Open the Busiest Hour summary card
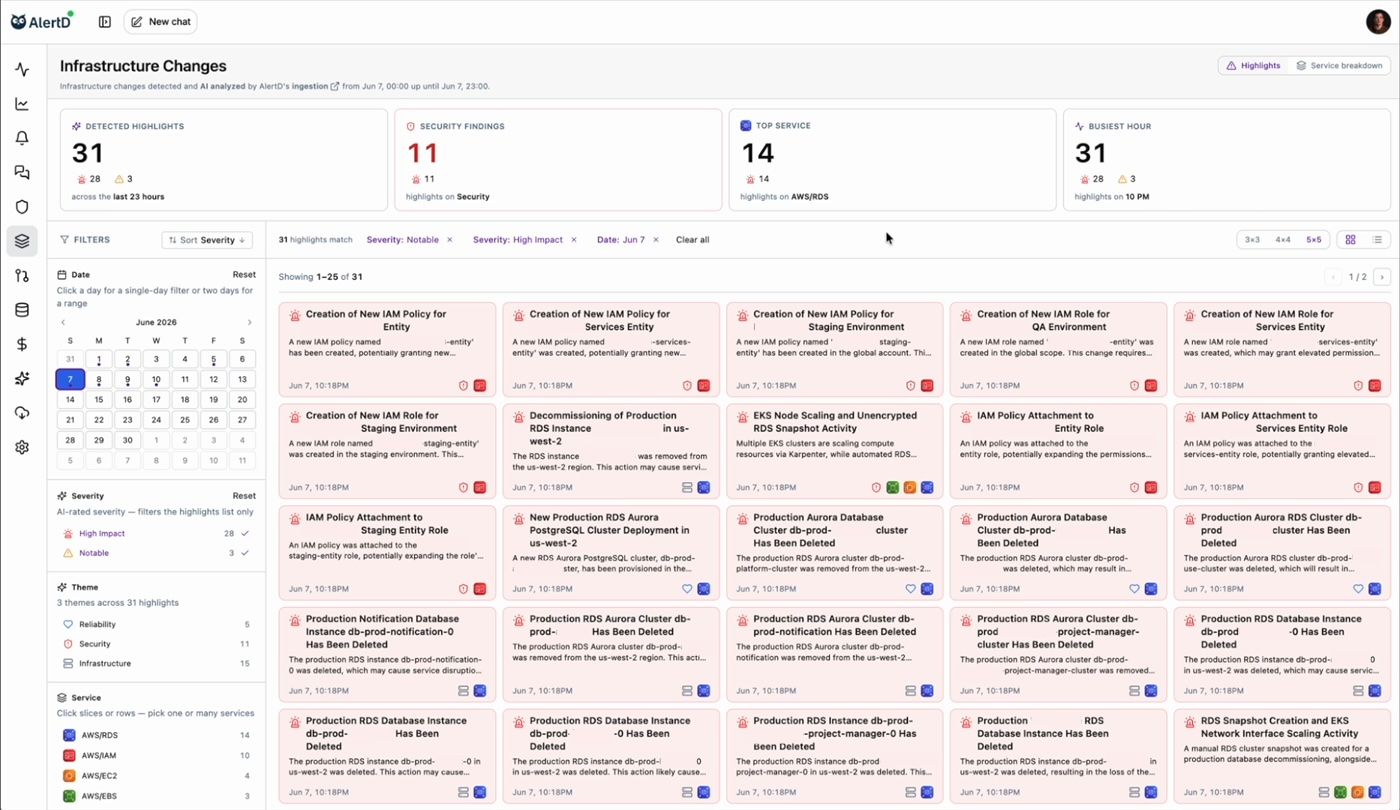1400x810 pixels. pyautogui.click(x=1227, y=160)
